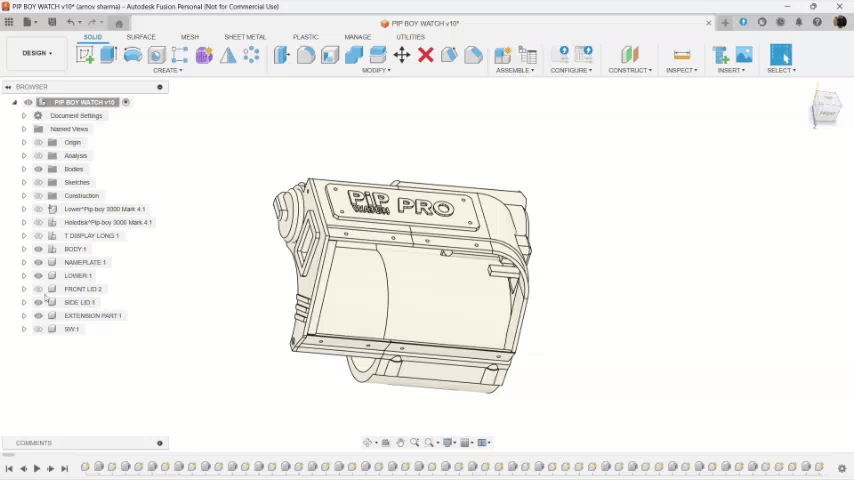The width and height of the screenshot is (854, 480).
Task: Toggle visibility of Sketches folder
Action: 38,182
